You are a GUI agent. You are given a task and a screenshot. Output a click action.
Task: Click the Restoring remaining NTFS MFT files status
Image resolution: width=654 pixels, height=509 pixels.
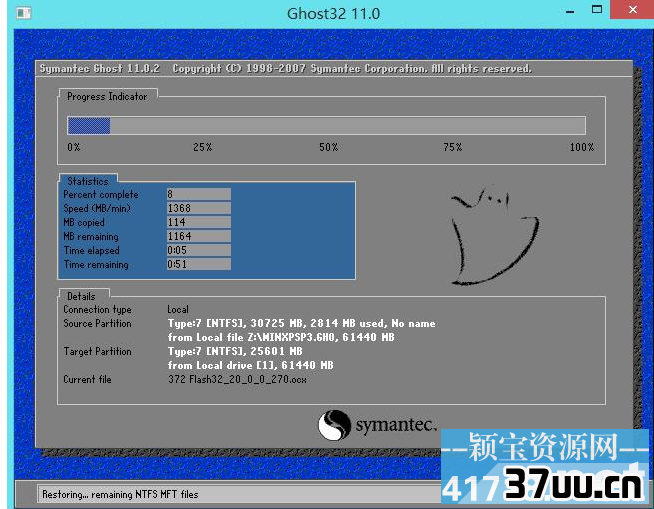click(x=120, y=494)
